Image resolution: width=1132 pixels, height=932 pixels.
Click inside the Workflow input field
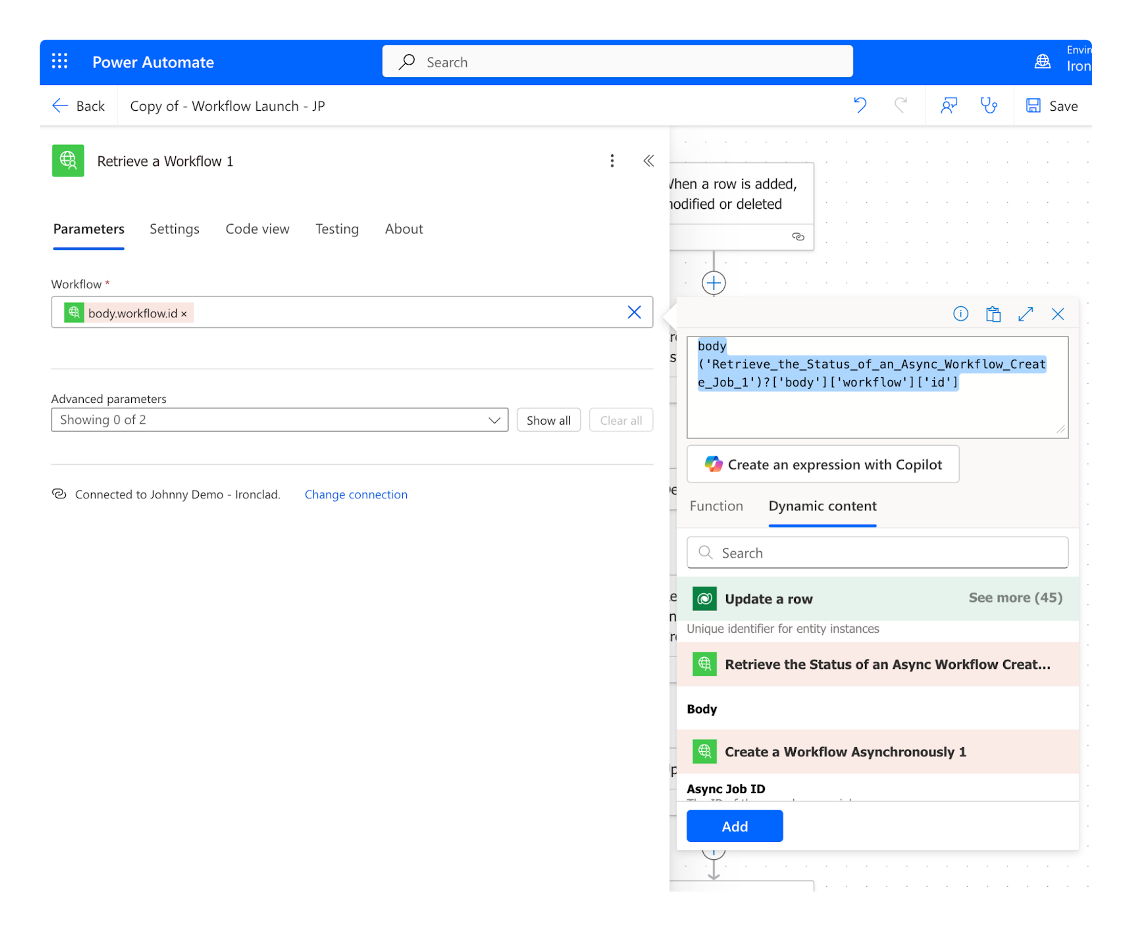352,312
